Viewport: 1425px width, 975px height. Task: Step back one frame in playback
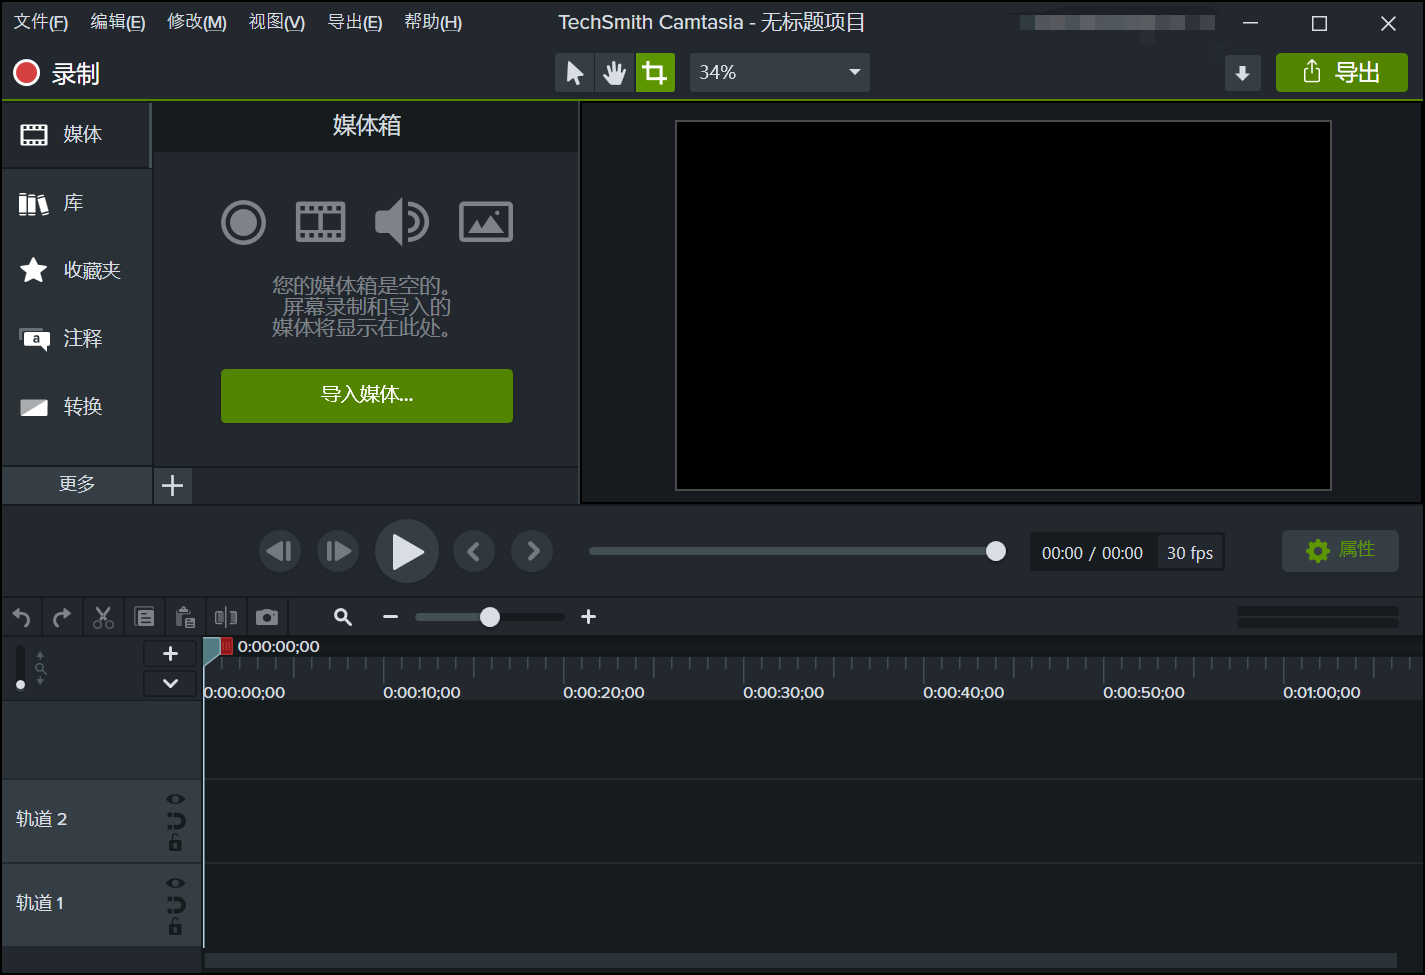tap(280, 551)
